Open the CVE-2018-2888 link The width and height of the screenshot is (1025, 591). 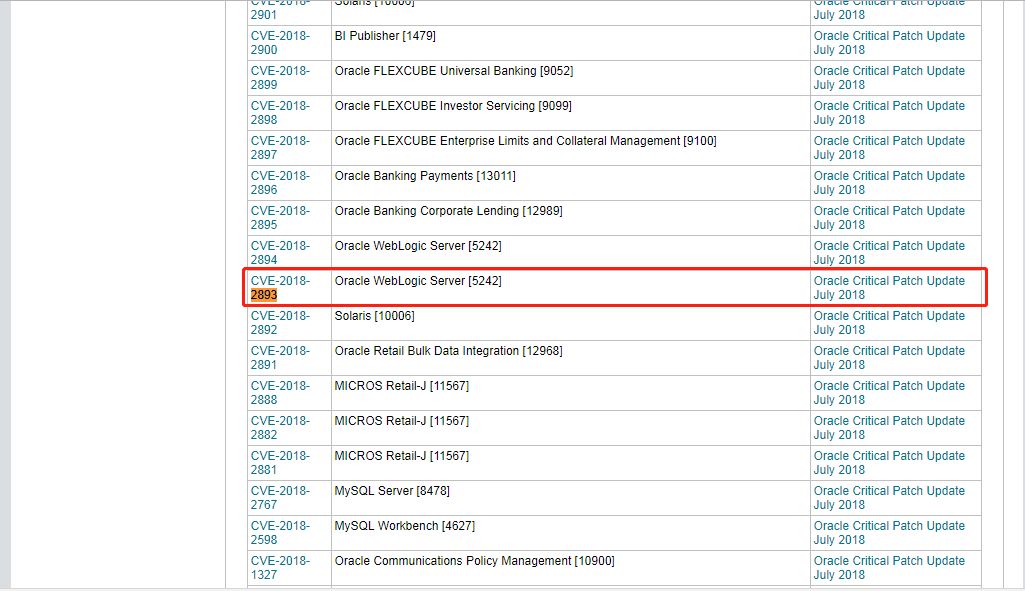(280, 392)
